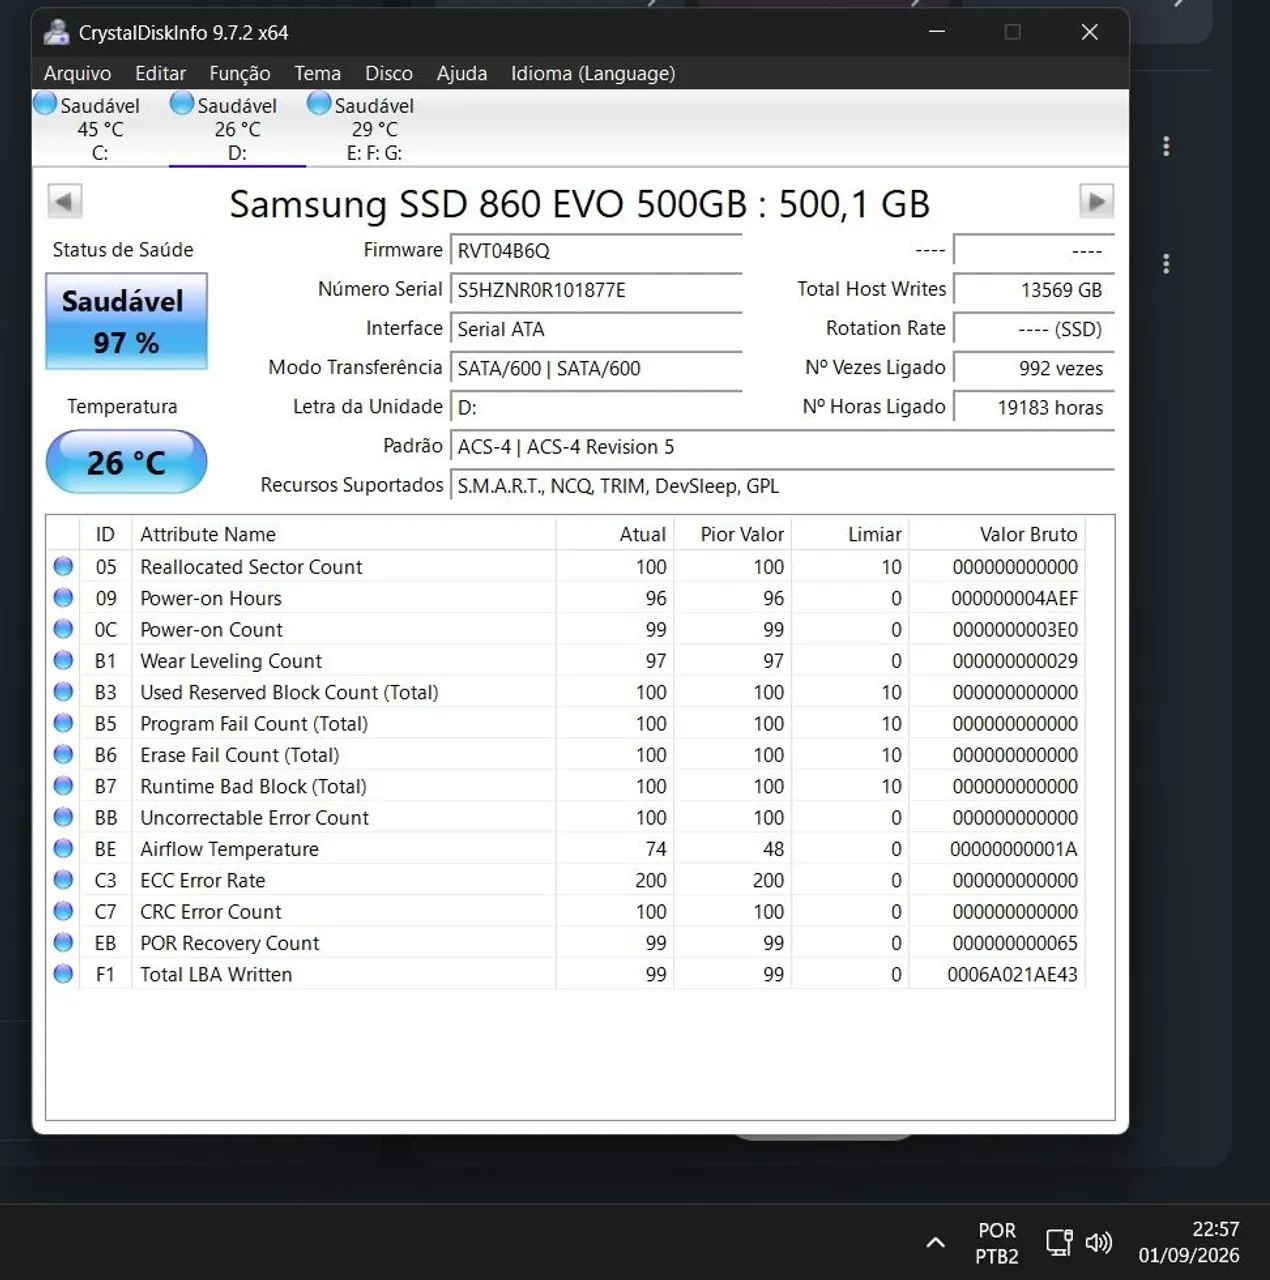Click the Modo Transferência field SATA/600
The image size is (1270, 1280).
[x=596, y=368]
